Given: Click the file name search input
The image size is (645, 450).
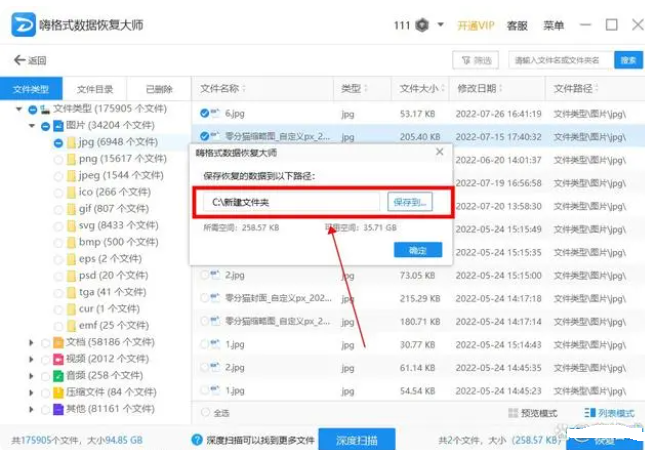Looking at the screenshot, I should pos(561,60).
